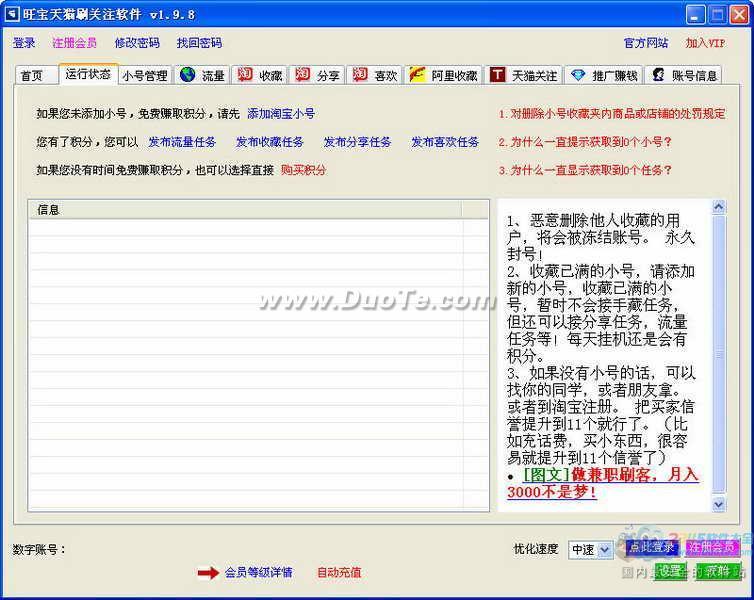Viewport: 754px width, 600px height.
Task: Click the 发布流量任务 link
Action: [x=182, y=142]
